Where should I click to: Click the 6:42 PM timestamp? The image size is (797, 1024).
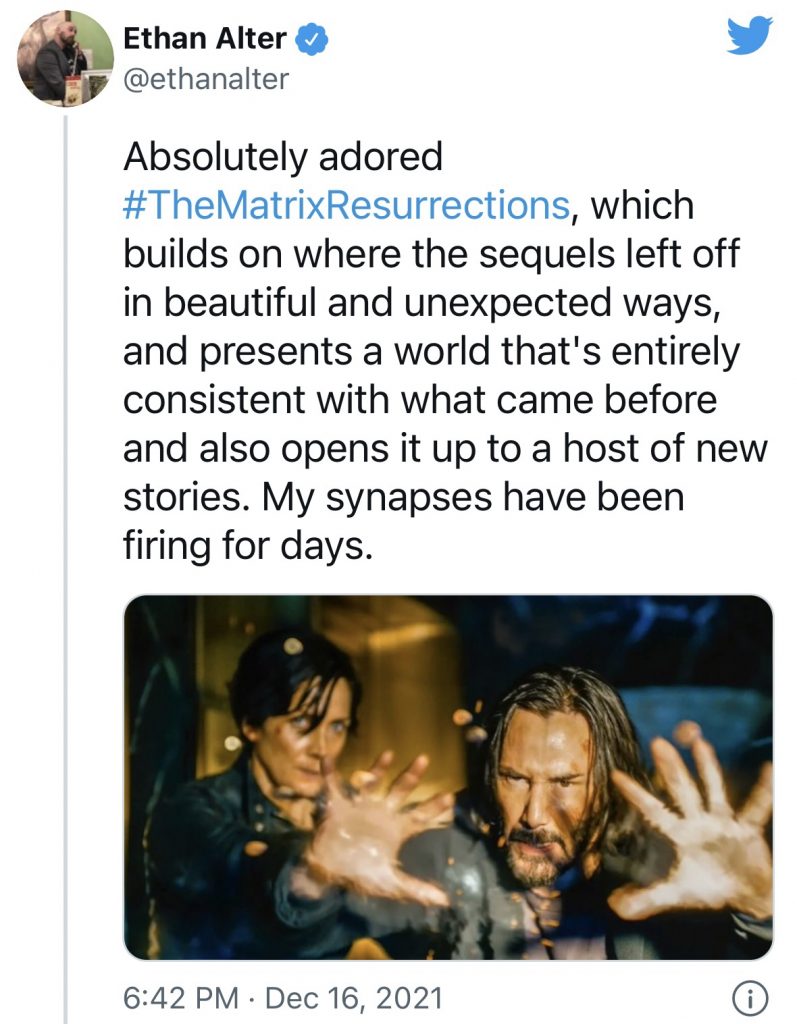(180, 998)
